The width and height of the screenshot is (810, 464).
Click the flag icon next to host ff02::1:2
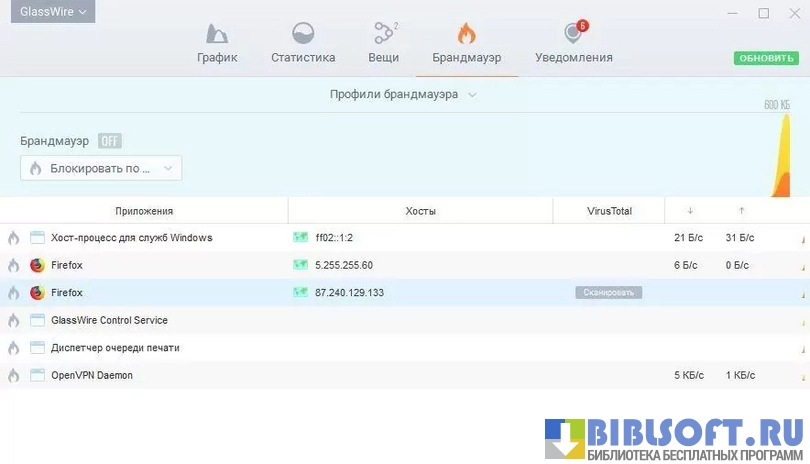pyautogui.click(x=300, y=238)
